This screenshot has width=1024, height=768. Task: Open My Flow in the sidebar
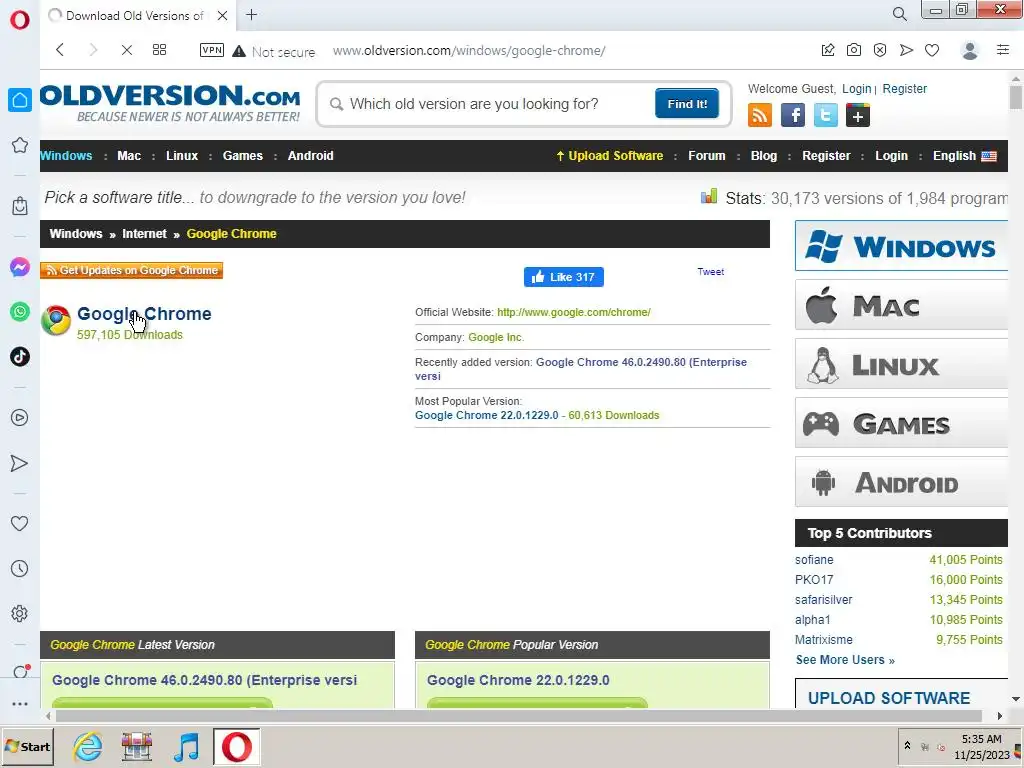click(20, 463)
